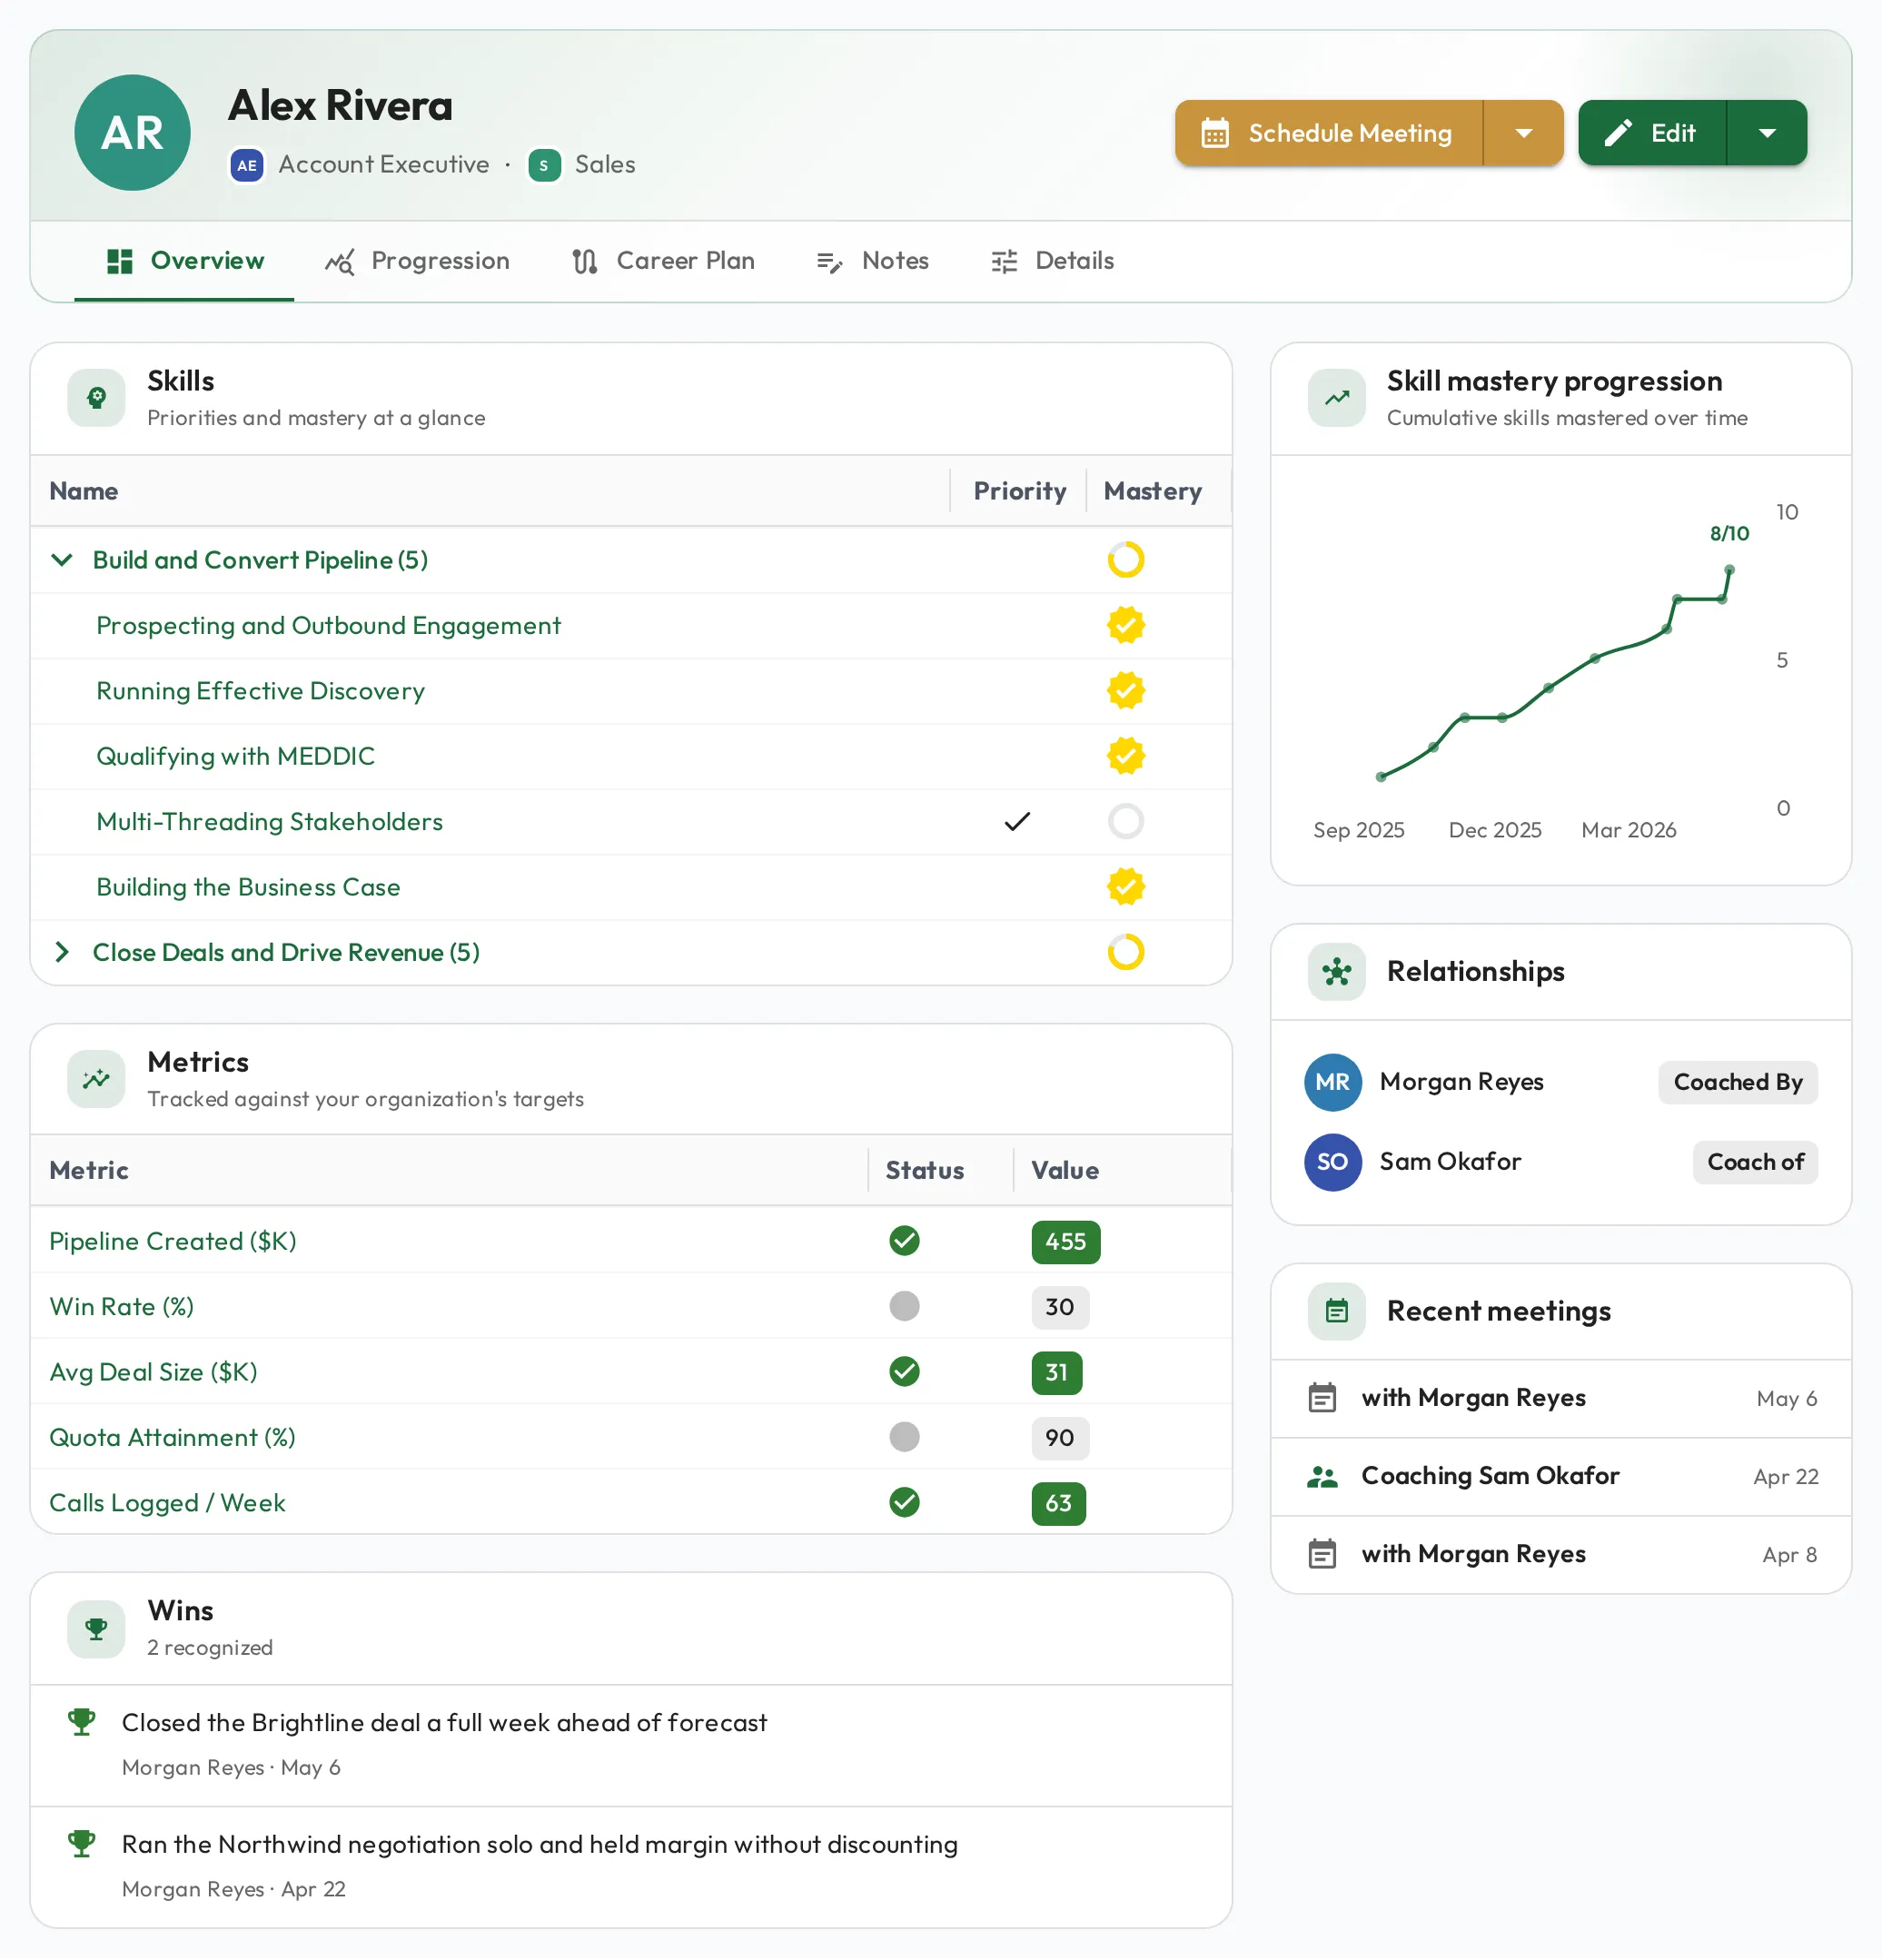Click the 63 value badge

click(x=1058, y=1505)
